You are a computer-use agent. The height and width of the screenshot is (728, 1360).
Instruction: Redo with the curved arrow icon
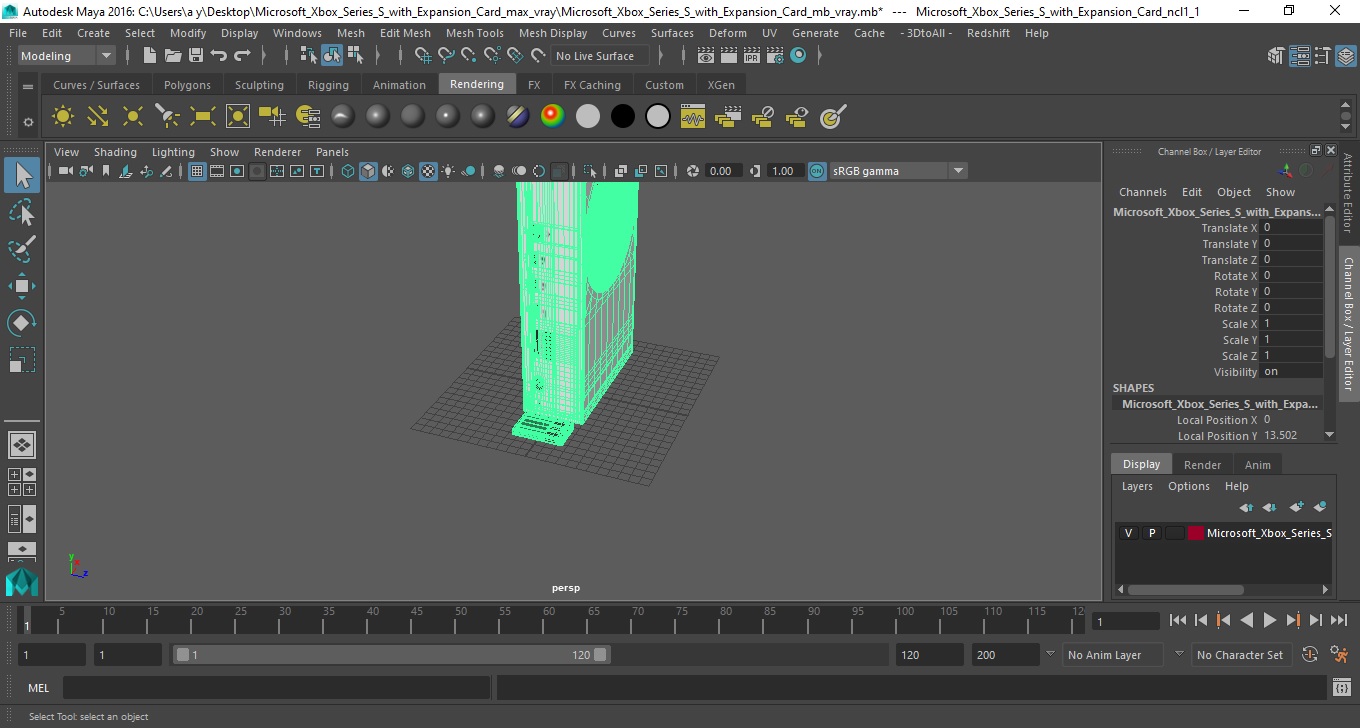click(x=242, y=56)
